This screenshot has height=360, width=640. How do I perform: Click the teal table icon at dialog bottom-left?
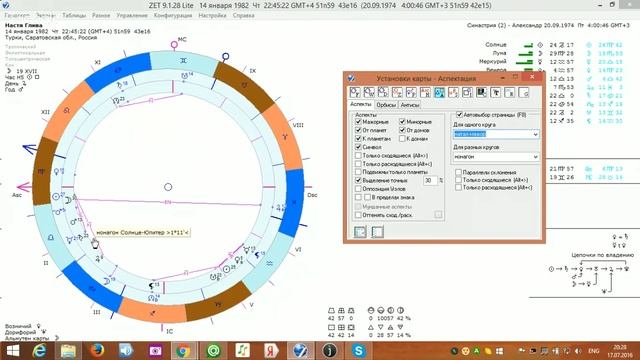[360, 232]
